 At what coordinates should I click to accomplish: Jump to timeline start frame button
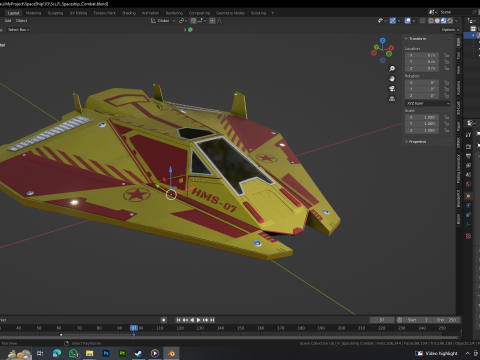(178, 320)
